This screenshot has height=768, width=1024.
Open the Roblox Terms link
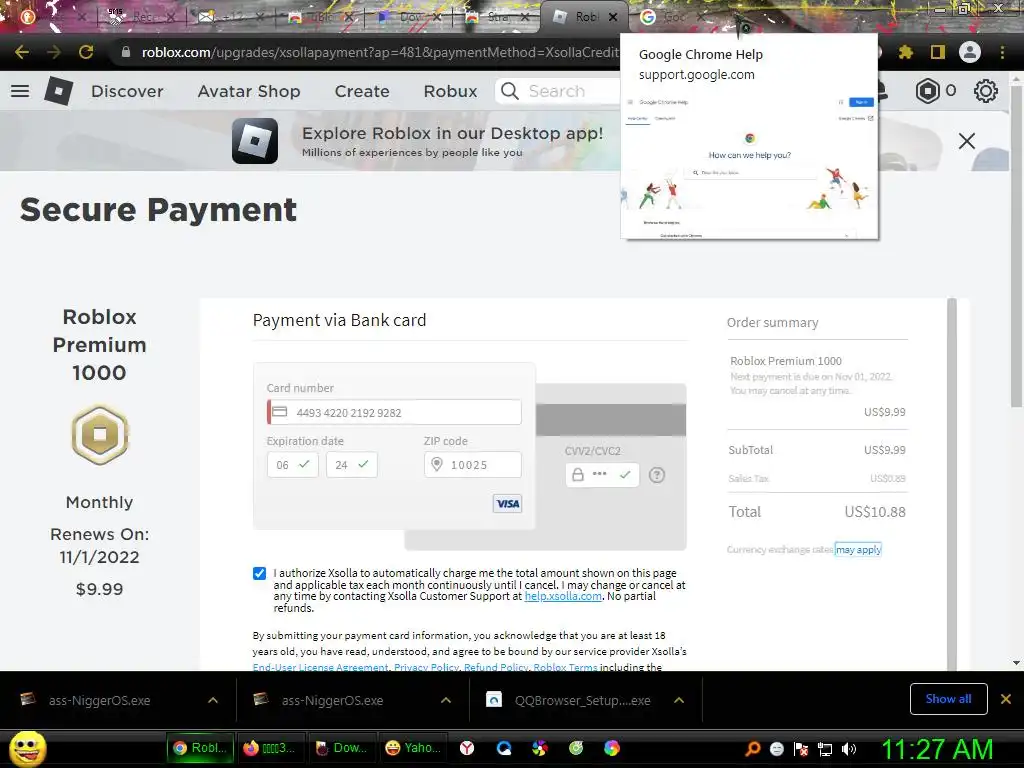565,667
